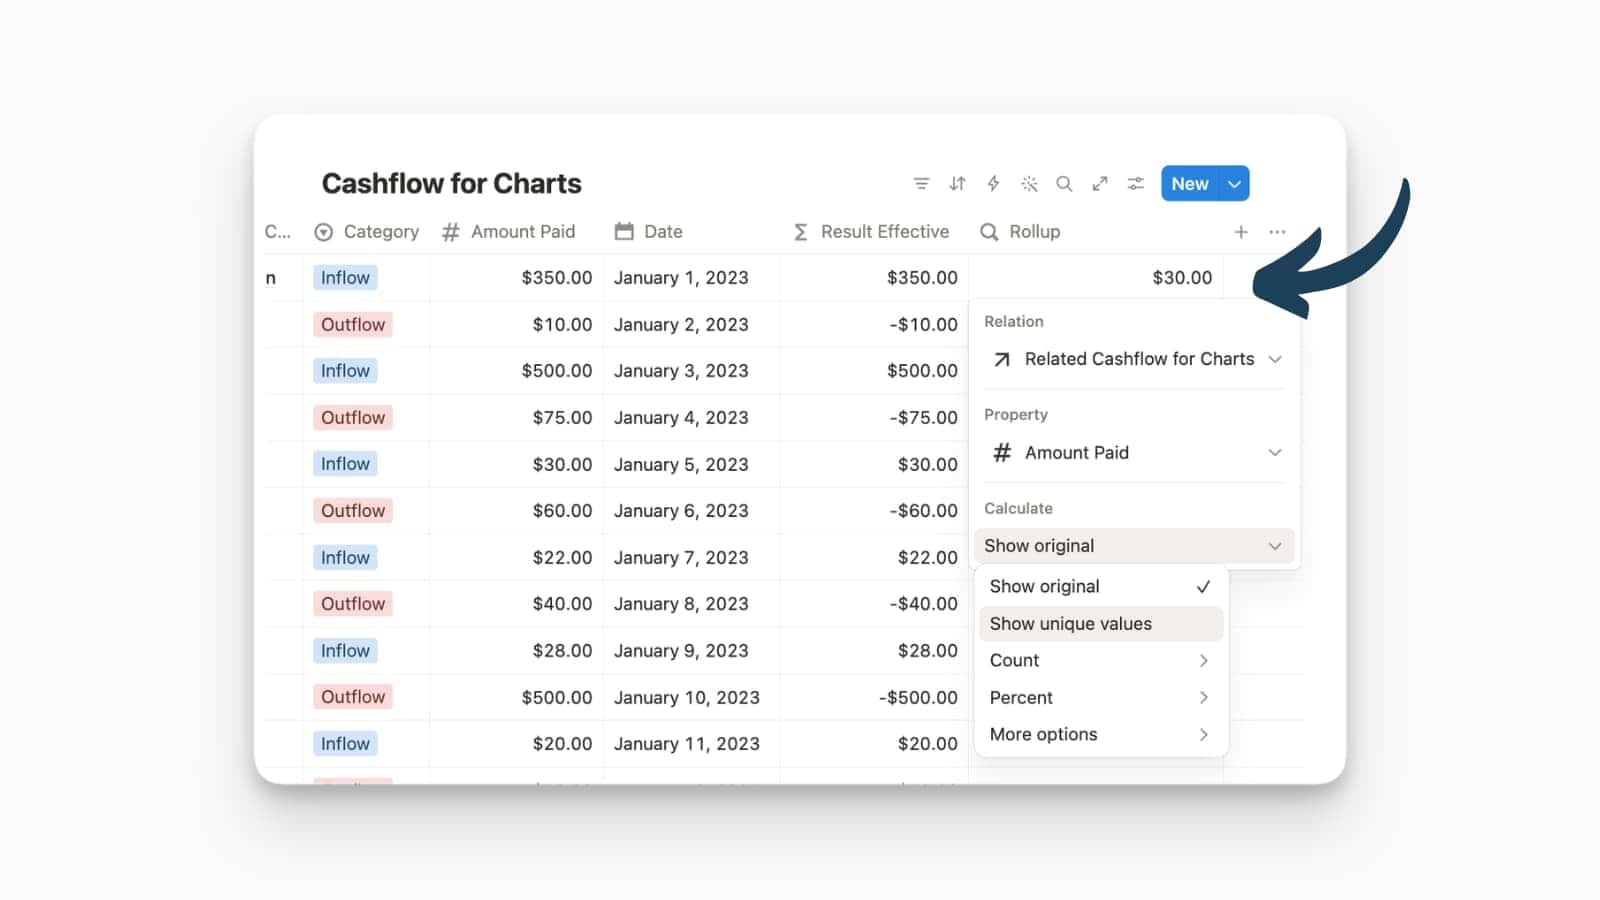Image resolution: width=1600 pixels, height=900 pixels.
Task: Select Show original menu option
Action: (1100, 587)
